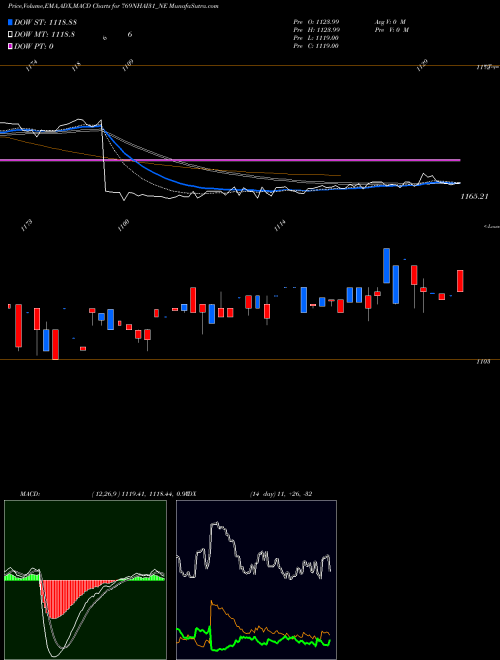Click the 'Pre H: 1123.99' value
This screenshot has height=660, width=500.
pyautogui.click(x=316, y=30)
